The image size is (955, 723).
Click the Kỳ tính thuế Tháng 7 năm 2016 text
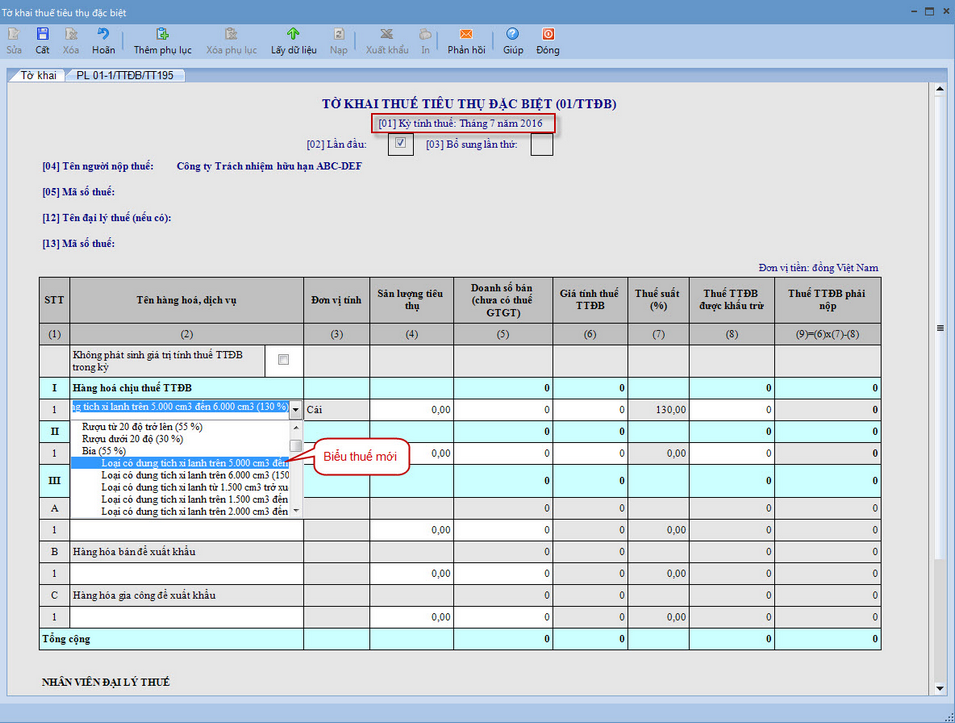click(460, 123)
